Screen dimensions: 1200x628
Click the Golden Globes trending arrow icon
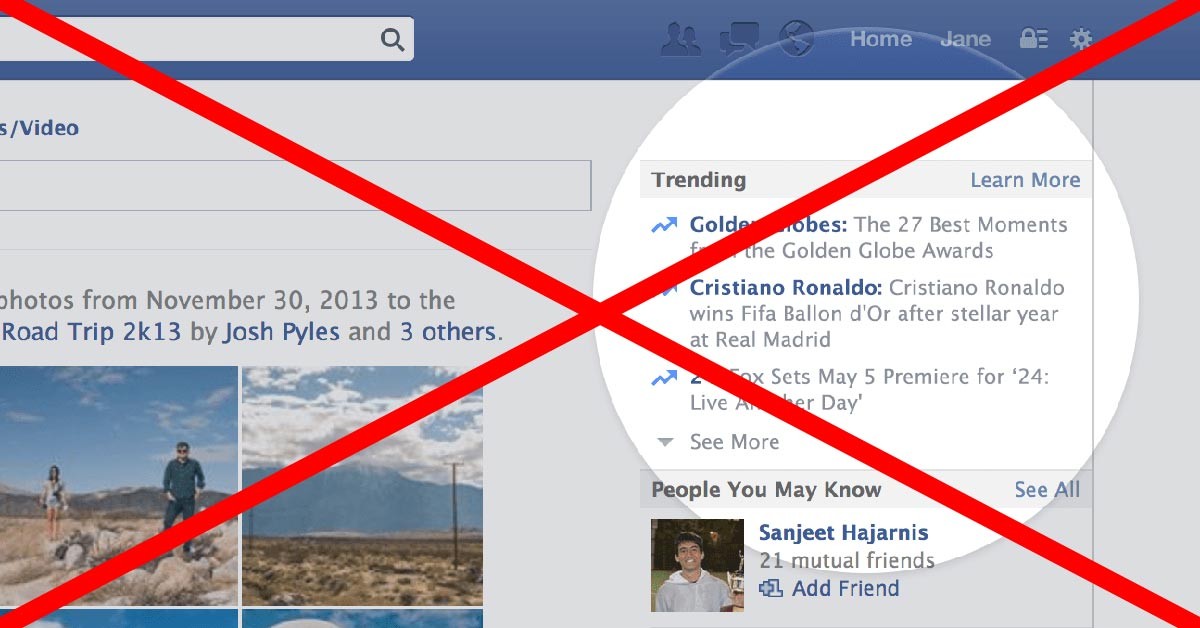(664, 225)
